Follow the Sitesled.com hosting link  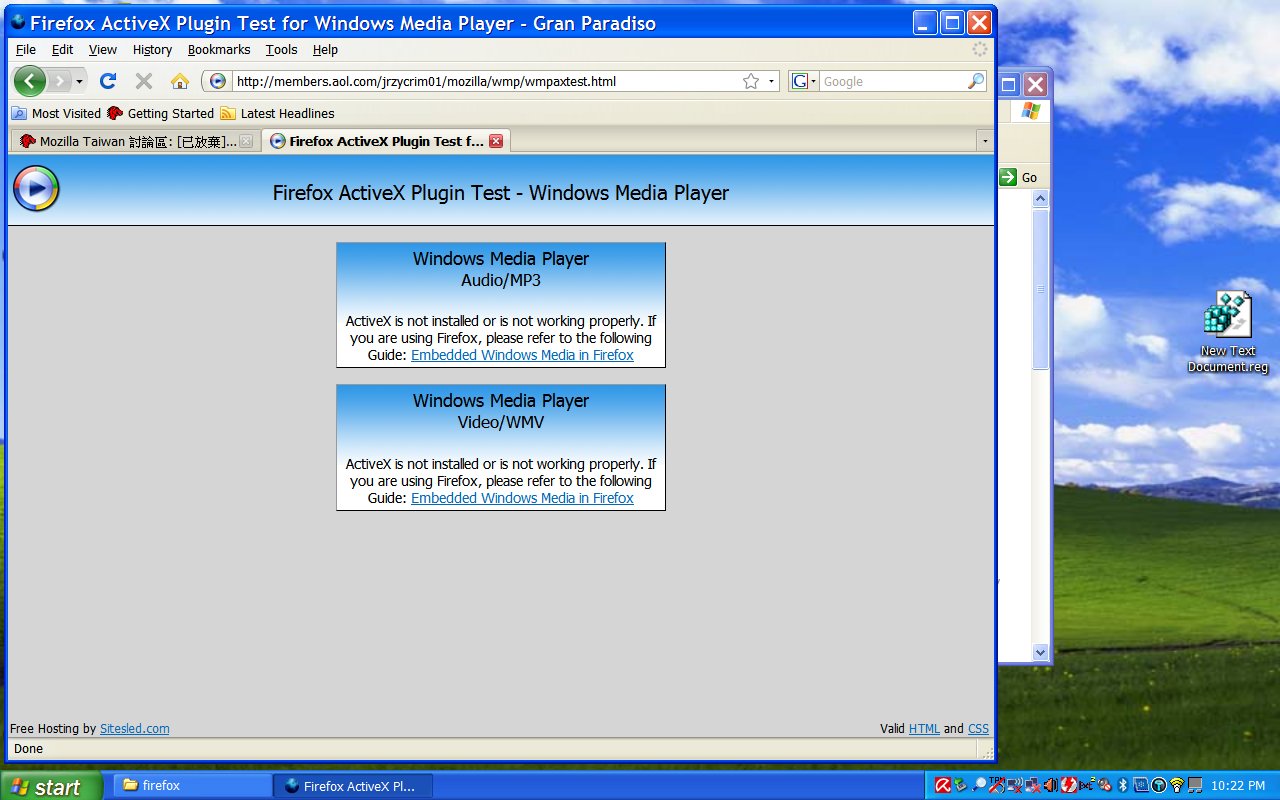coord(134,729)
